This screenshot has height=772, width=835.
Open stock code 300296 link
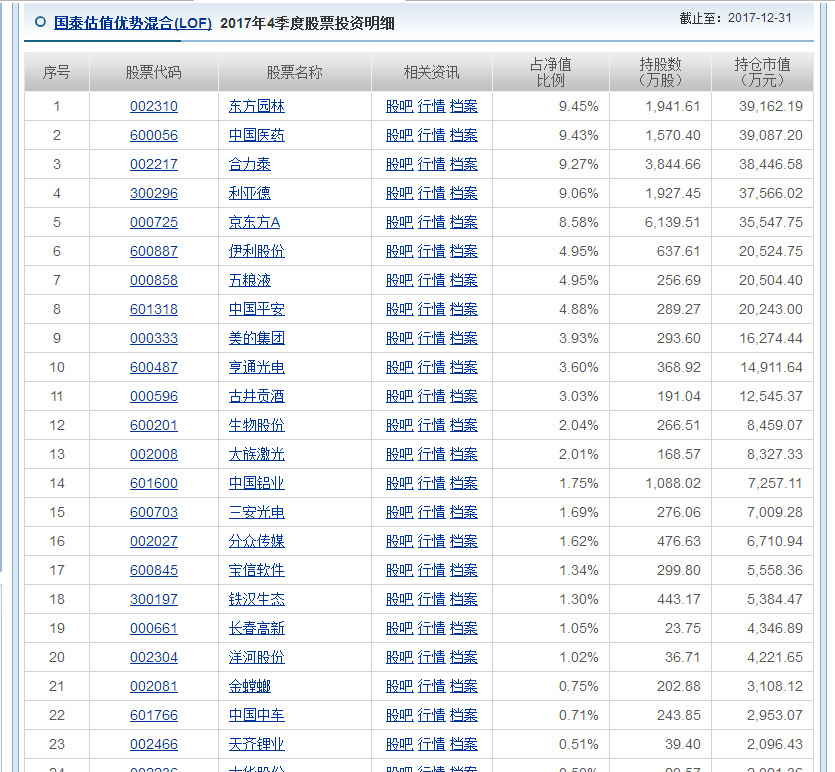point(154,193)
